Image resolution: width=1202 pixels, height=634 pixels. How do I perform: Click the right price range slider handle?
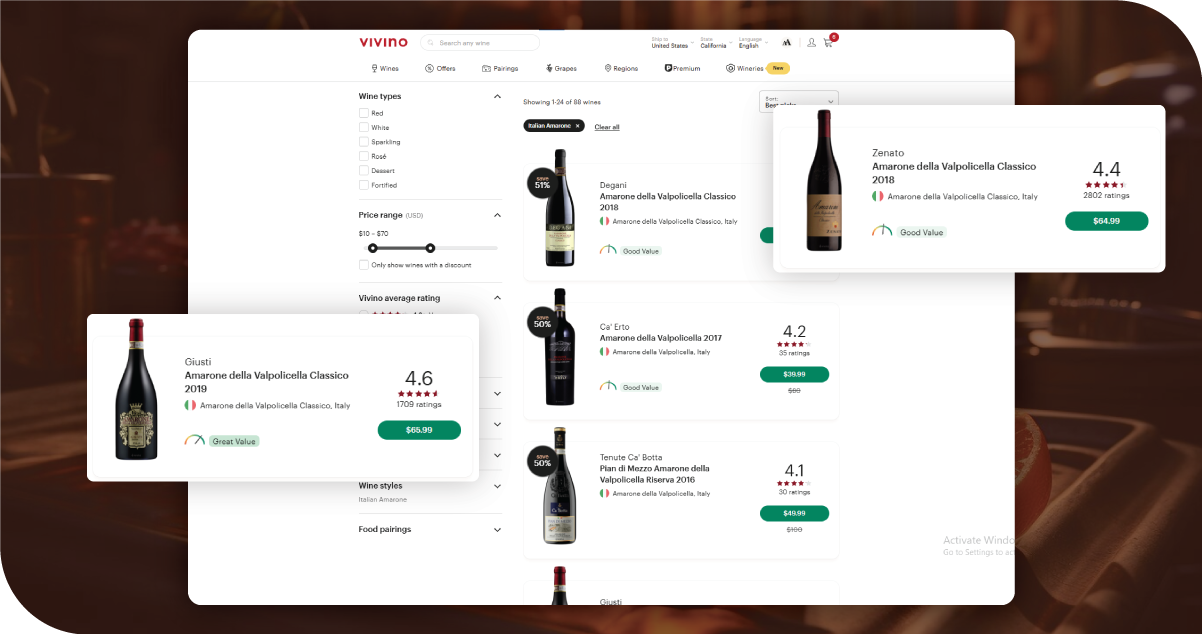(430, 248)
